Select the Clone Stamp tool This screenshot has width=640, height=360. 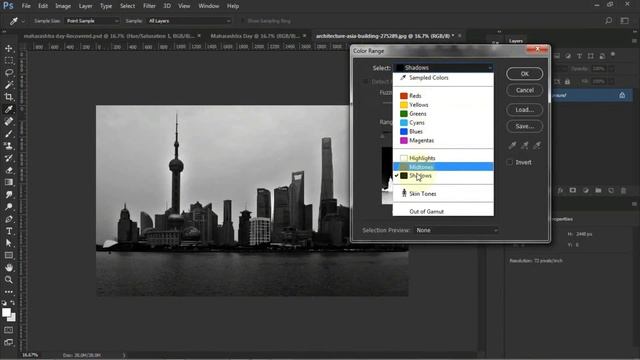pyautogui.click(x=9, y=146)
